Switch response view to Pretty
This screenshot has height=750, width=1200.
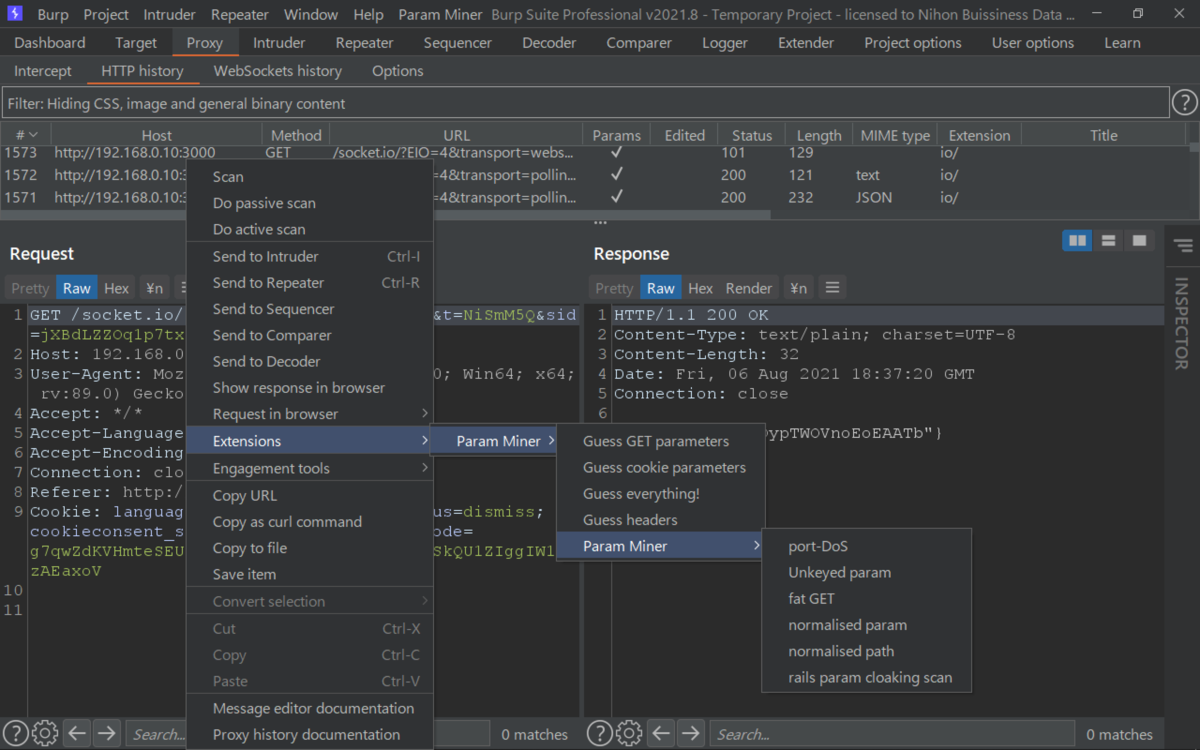614,288
